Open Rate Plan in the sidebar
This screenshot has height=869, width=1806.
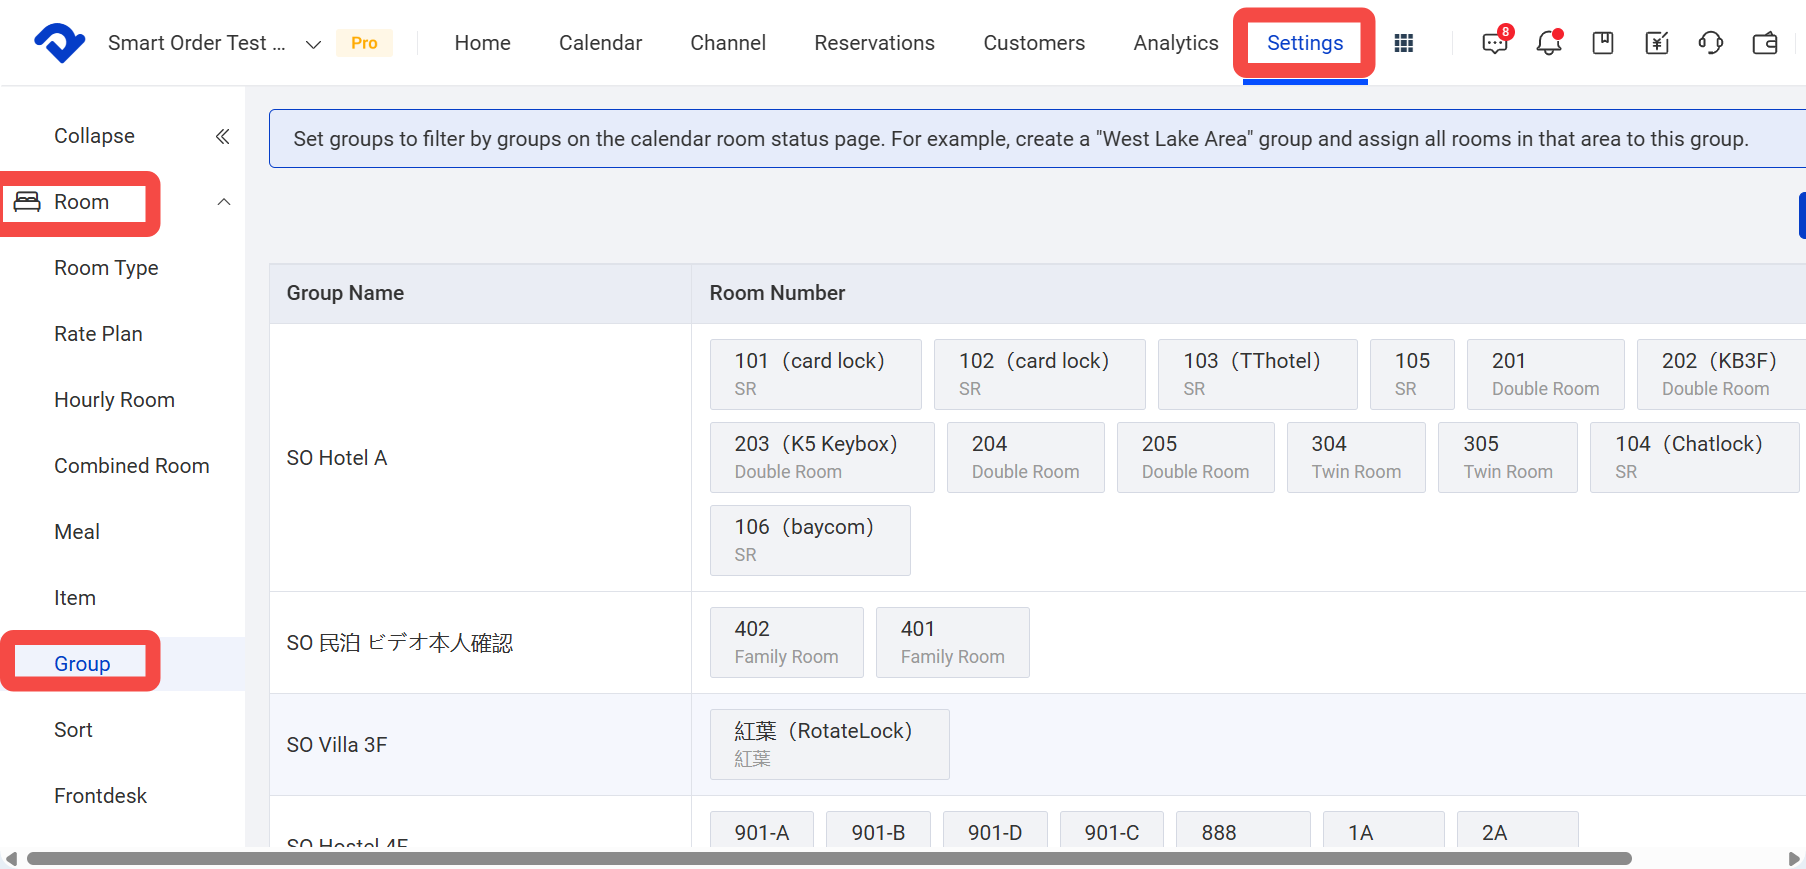pos(98,334)
